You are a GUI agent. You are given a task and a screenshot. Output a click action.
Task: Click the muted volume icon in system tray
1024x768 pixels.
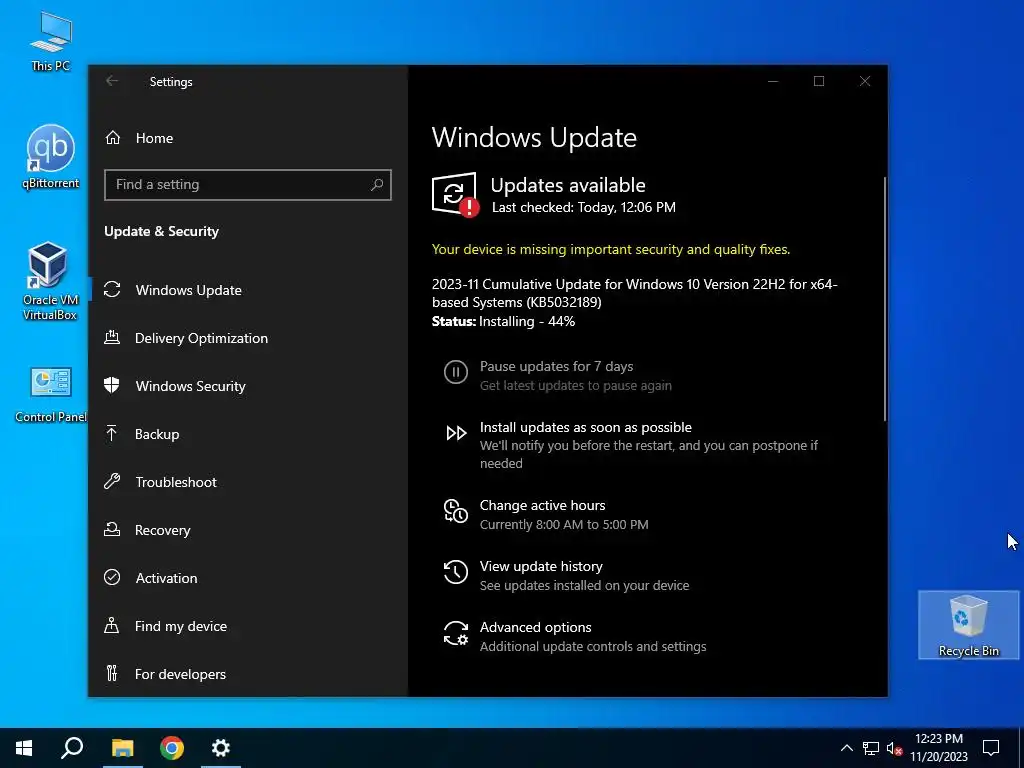click(894, 748)
